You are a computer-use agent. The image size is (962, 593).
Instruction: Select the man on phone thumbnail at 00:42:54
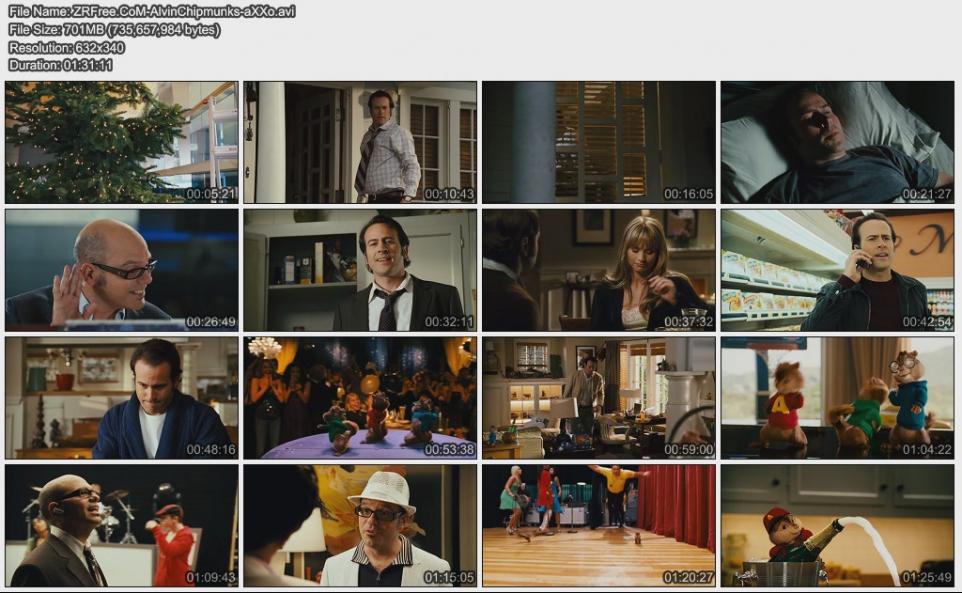(x=837, y=270)
